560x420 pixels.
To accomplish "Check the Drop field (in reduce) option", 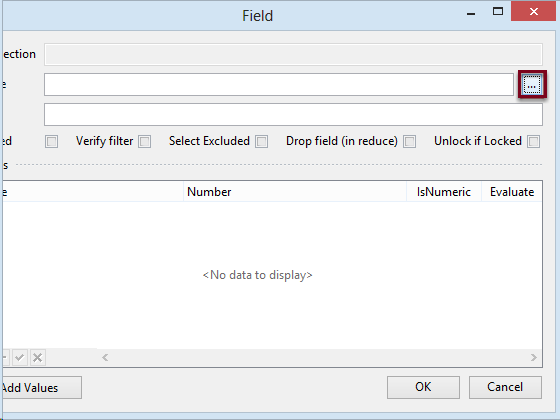I will click(x=409, y=142).
